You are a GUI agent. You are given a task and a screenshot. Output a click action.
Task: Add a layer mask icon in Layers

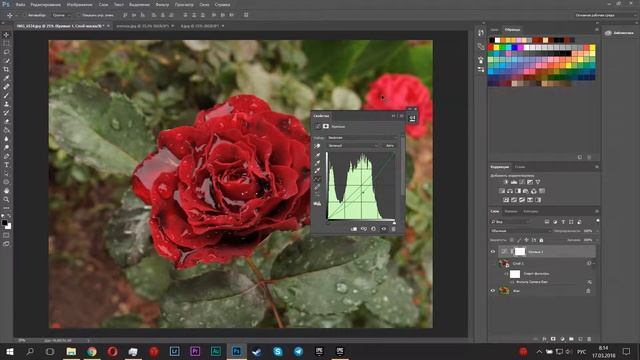[553, 339]
